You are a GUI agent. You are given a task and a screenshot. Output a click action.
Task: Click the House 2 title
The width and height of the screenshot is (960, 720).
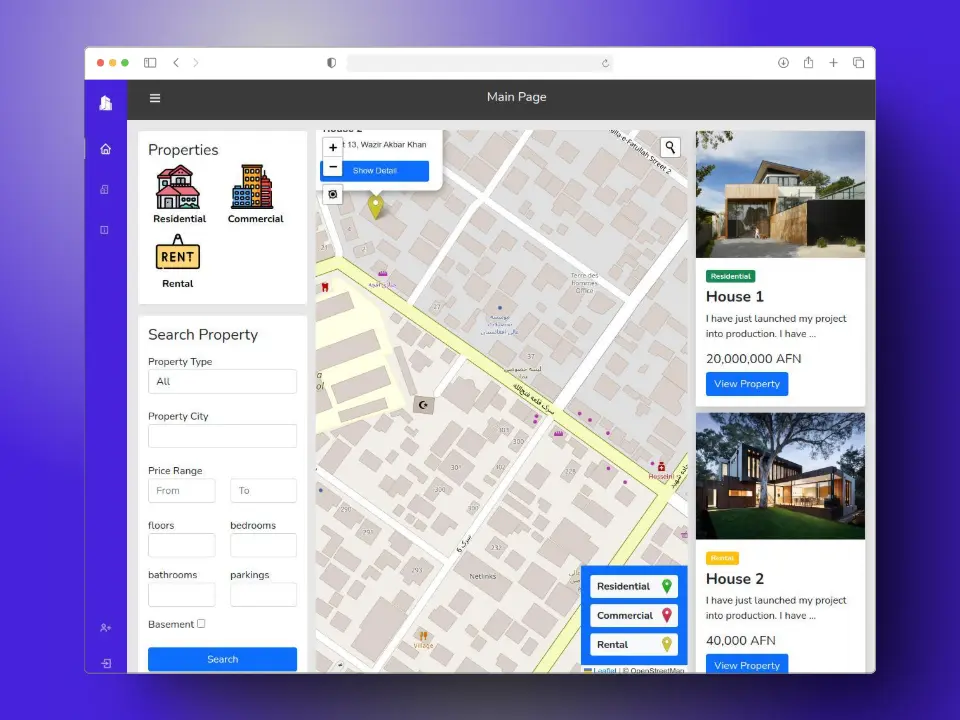[735, 579]
